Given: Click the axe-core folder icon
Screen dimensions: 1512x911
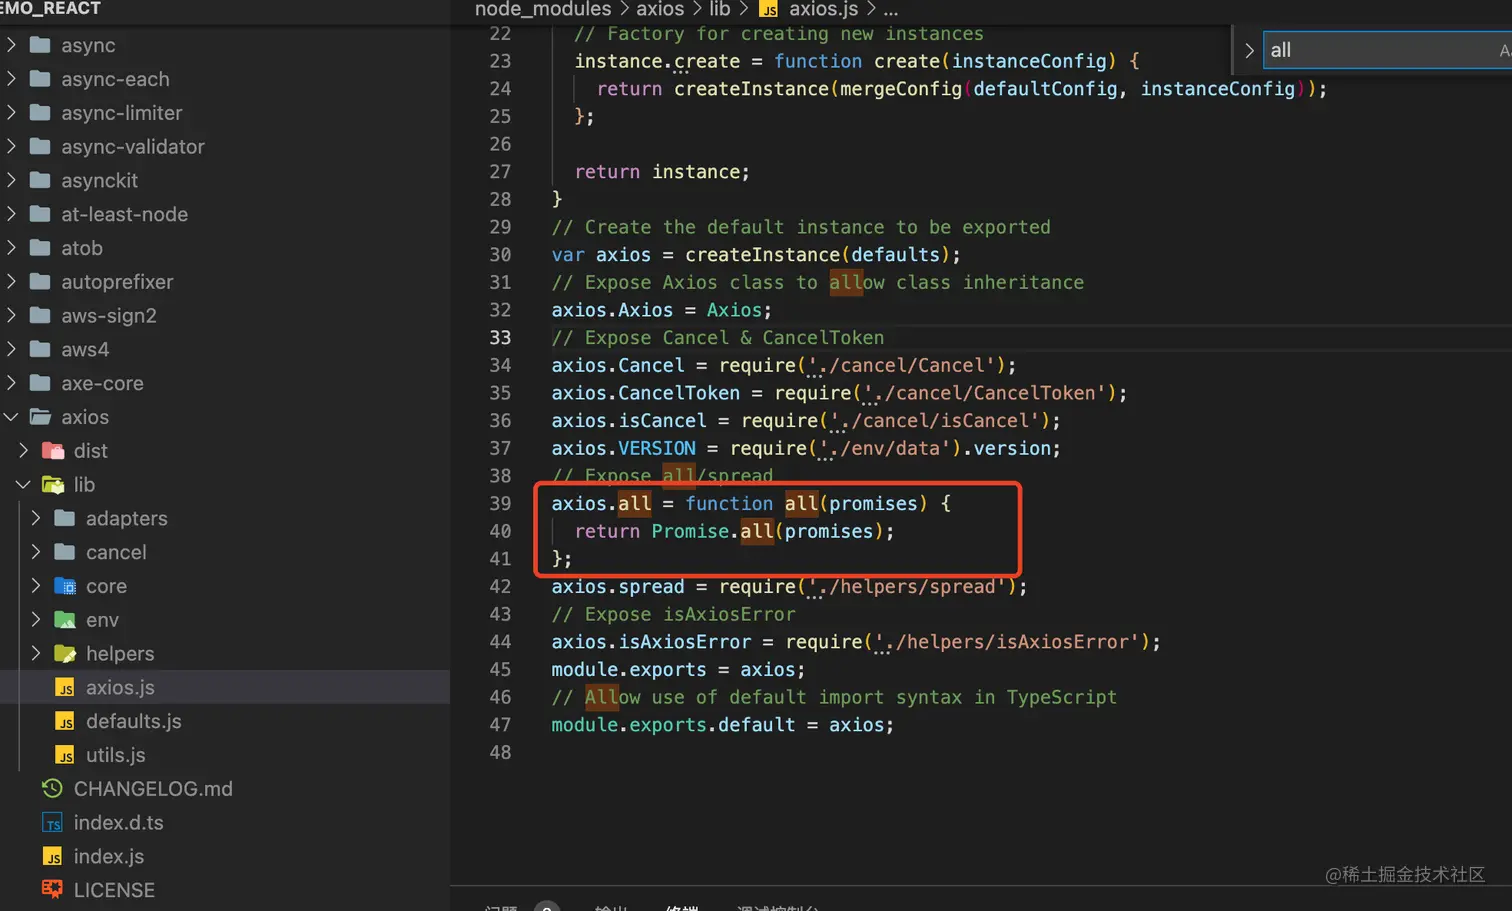Looking at the screenshot, I should point(40,383).
